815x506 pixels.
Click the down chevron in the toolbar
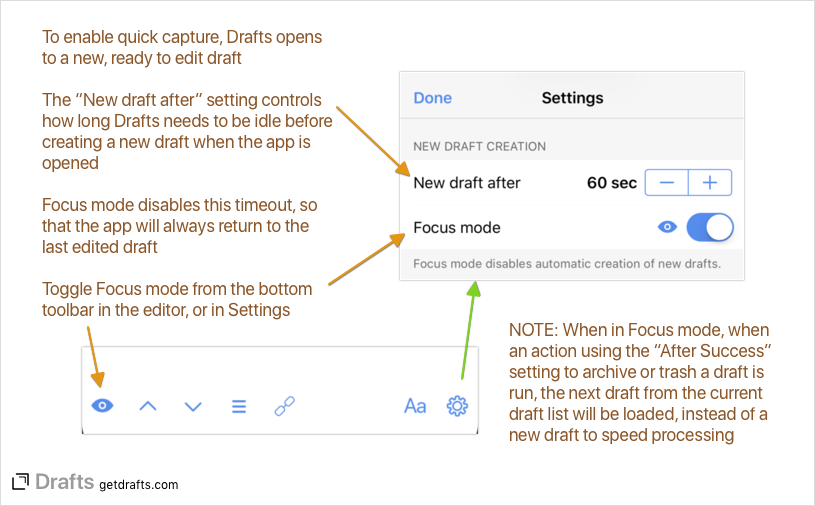coord(193,406)
